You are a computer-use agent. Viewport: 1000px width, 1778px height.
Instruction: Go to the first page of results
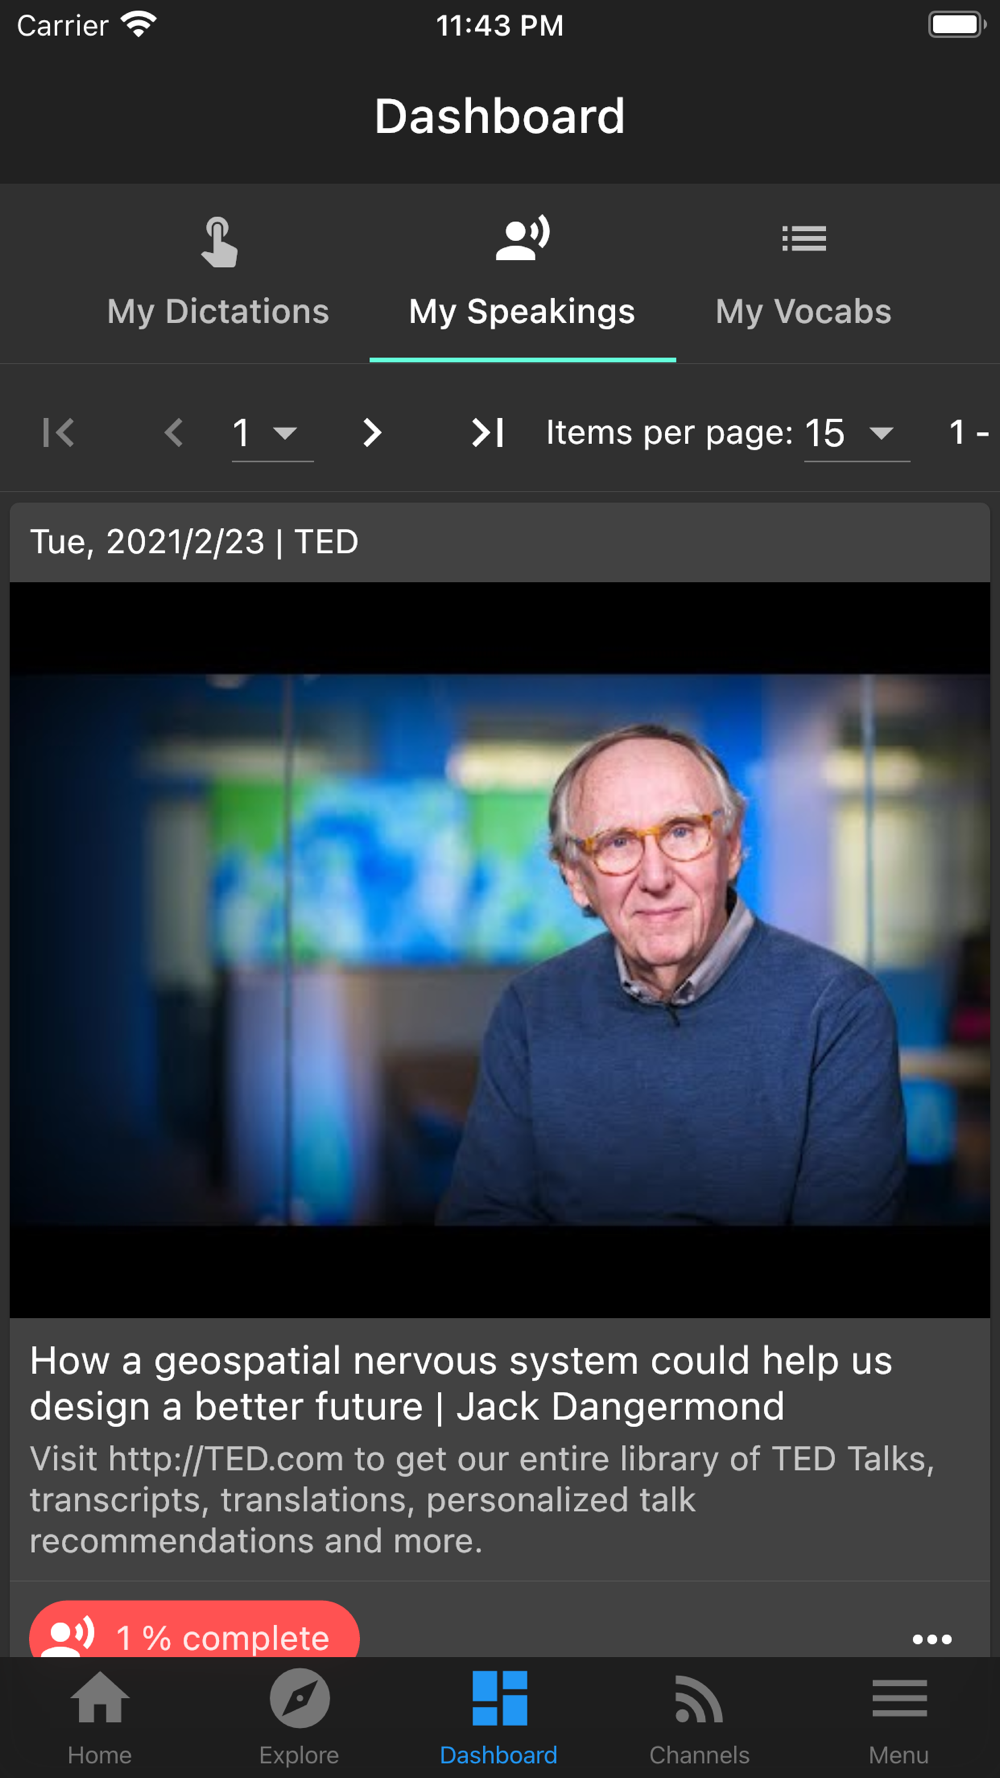(x=59, y=433)
